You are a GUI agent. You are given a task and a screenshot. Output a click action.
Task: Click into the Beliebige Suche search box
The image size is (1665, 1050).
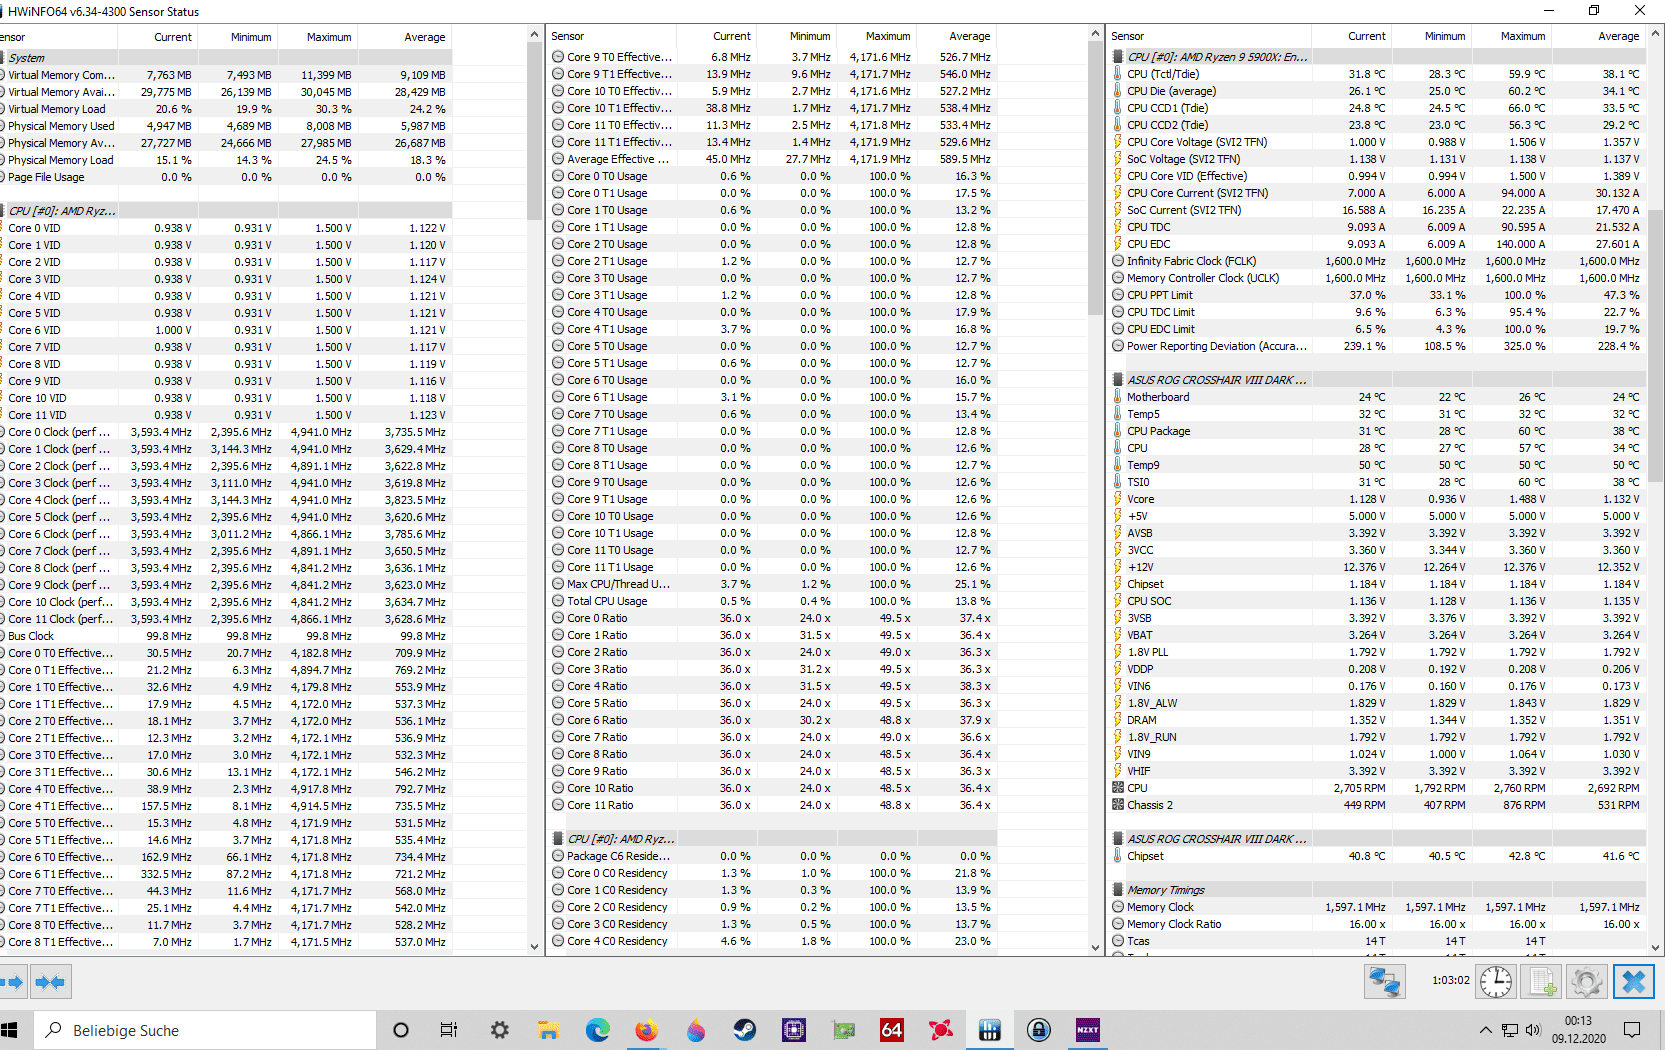click(x=206, y=1030)
